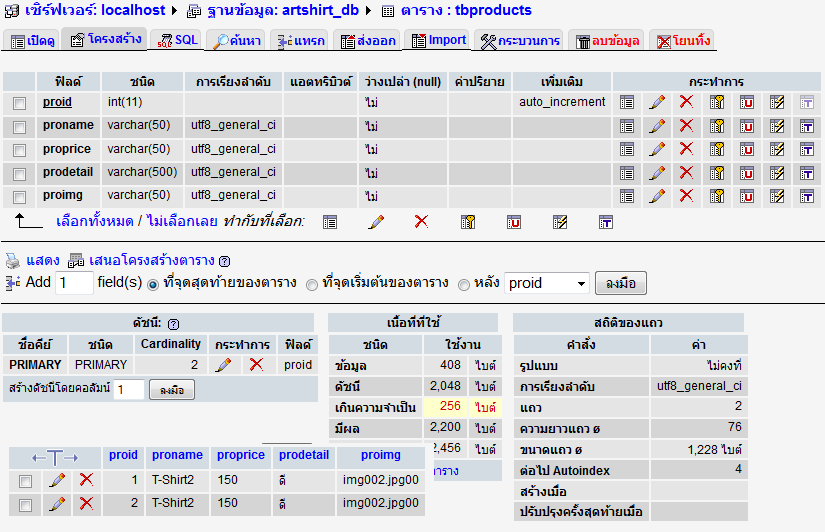This screenshot has height=532, width=825.
Task: Browse distinct values icon for proid field
Action: [x=627, y=102]
